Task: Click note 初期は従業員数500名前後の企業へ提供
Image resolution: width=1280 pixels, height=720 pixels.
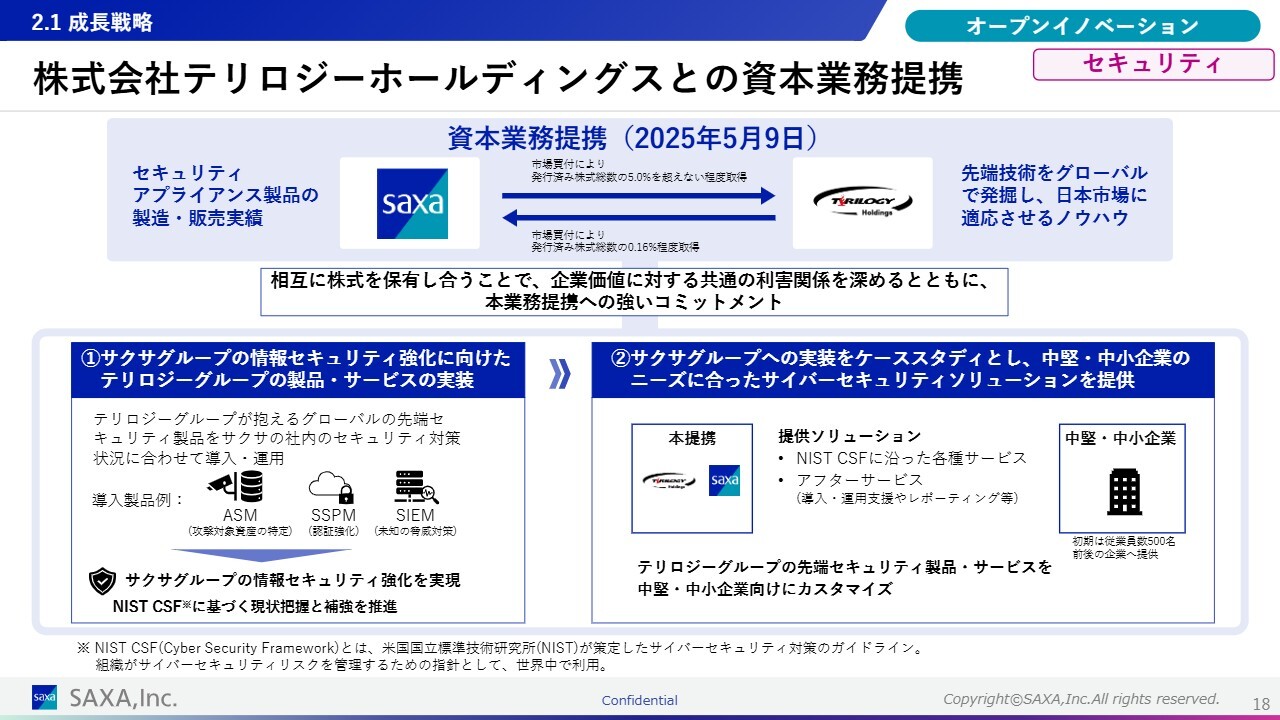Action: coord(1124,547)
